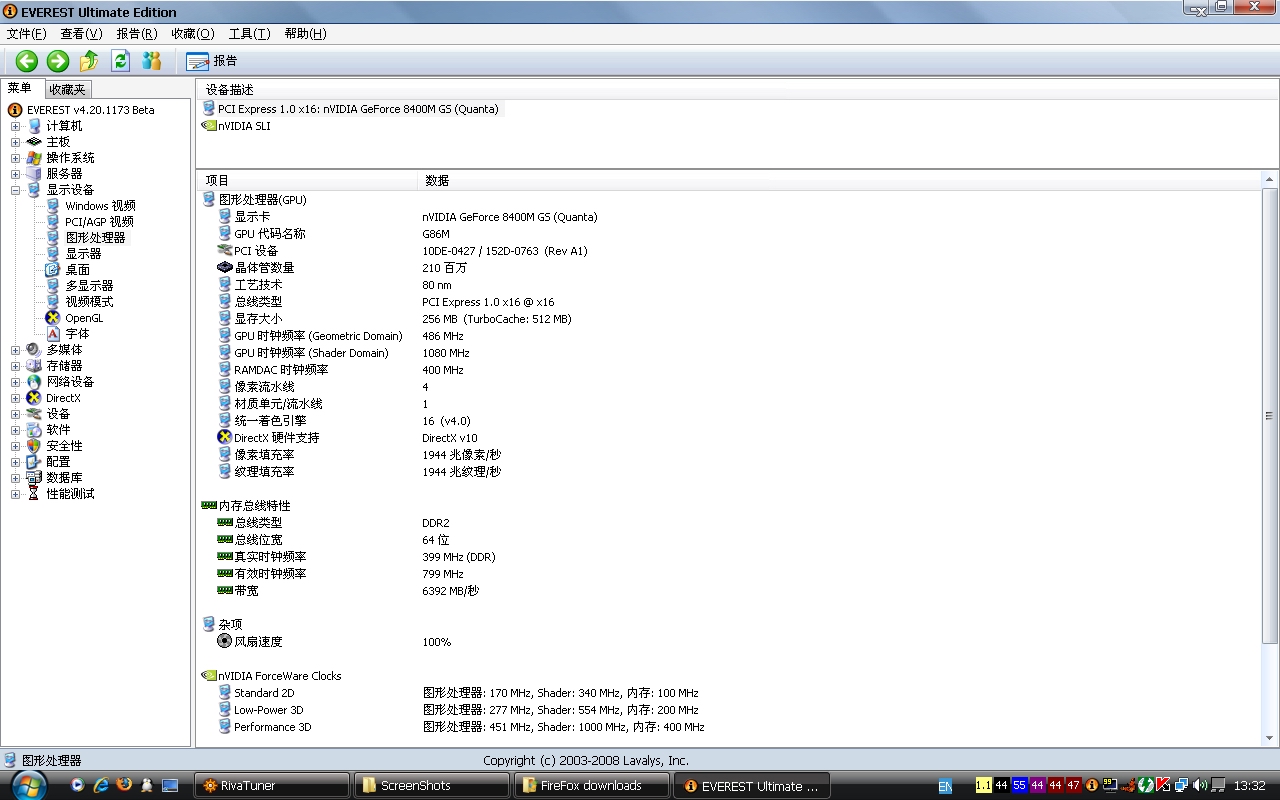Switch to FireFox downloads in taskbar
1280x800 pixels.
click(592, 786)
